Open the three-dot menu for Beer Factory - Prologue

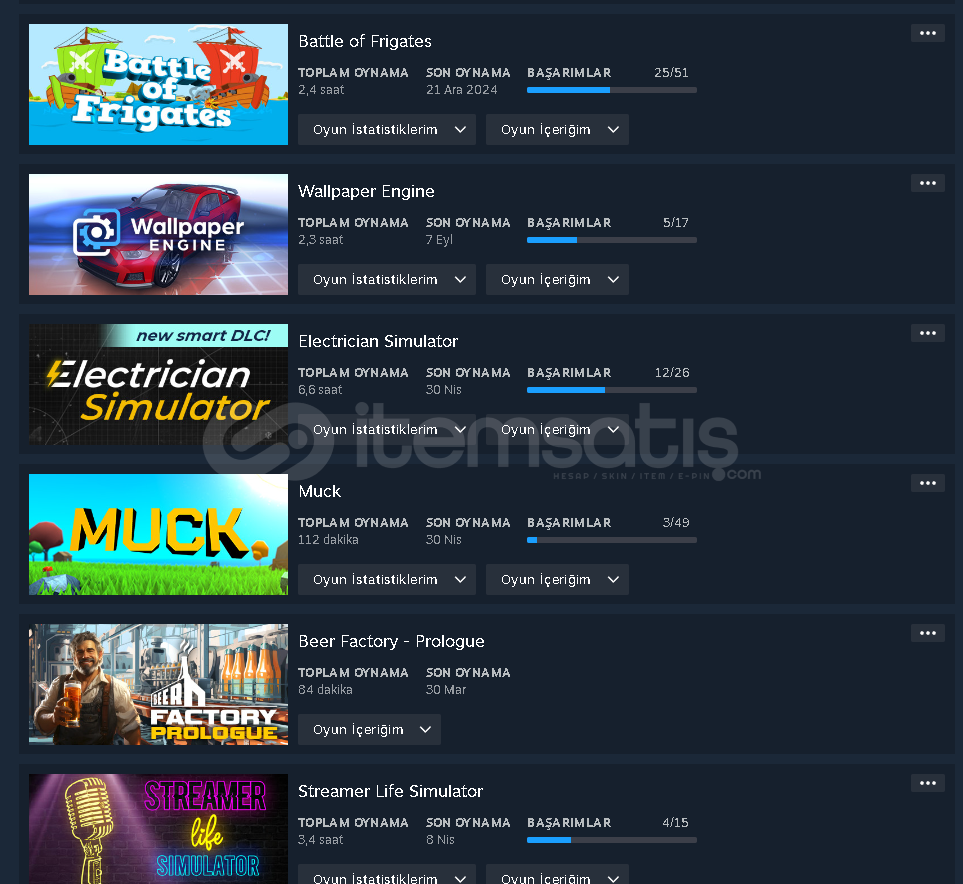pyautogui.click(x=927, y=633)
